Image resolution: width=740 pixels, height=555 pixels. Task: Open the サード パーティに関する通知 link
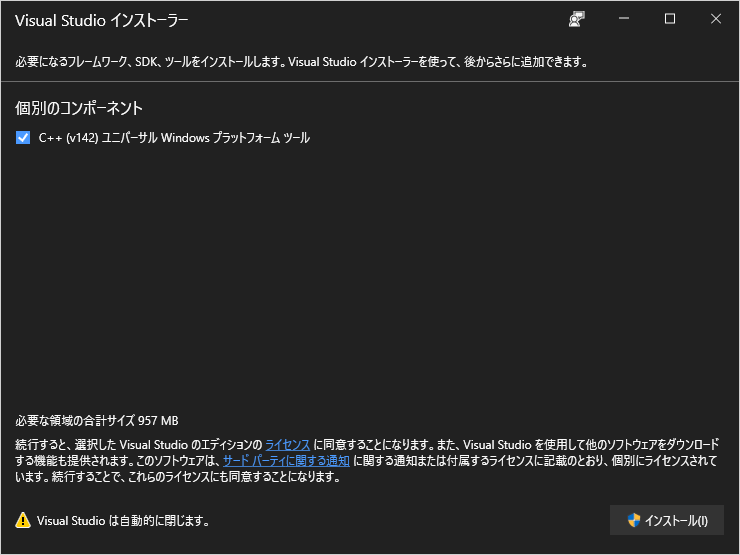[x=286, y=460]
